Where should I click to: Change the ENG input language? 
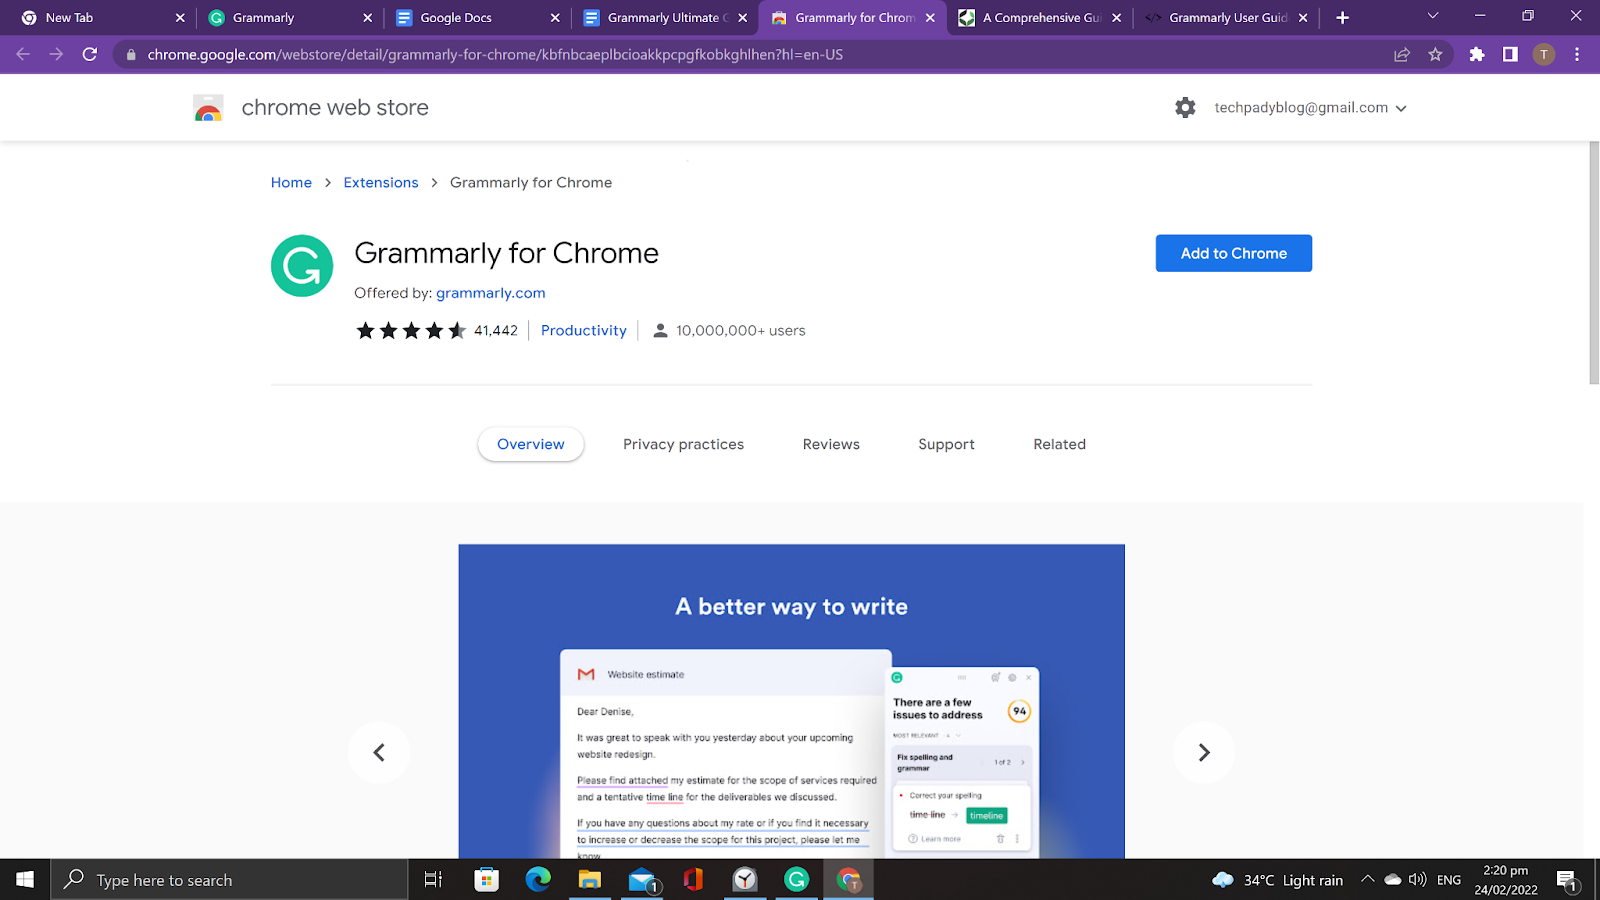pyautogui.click(x=1449, y=880)
